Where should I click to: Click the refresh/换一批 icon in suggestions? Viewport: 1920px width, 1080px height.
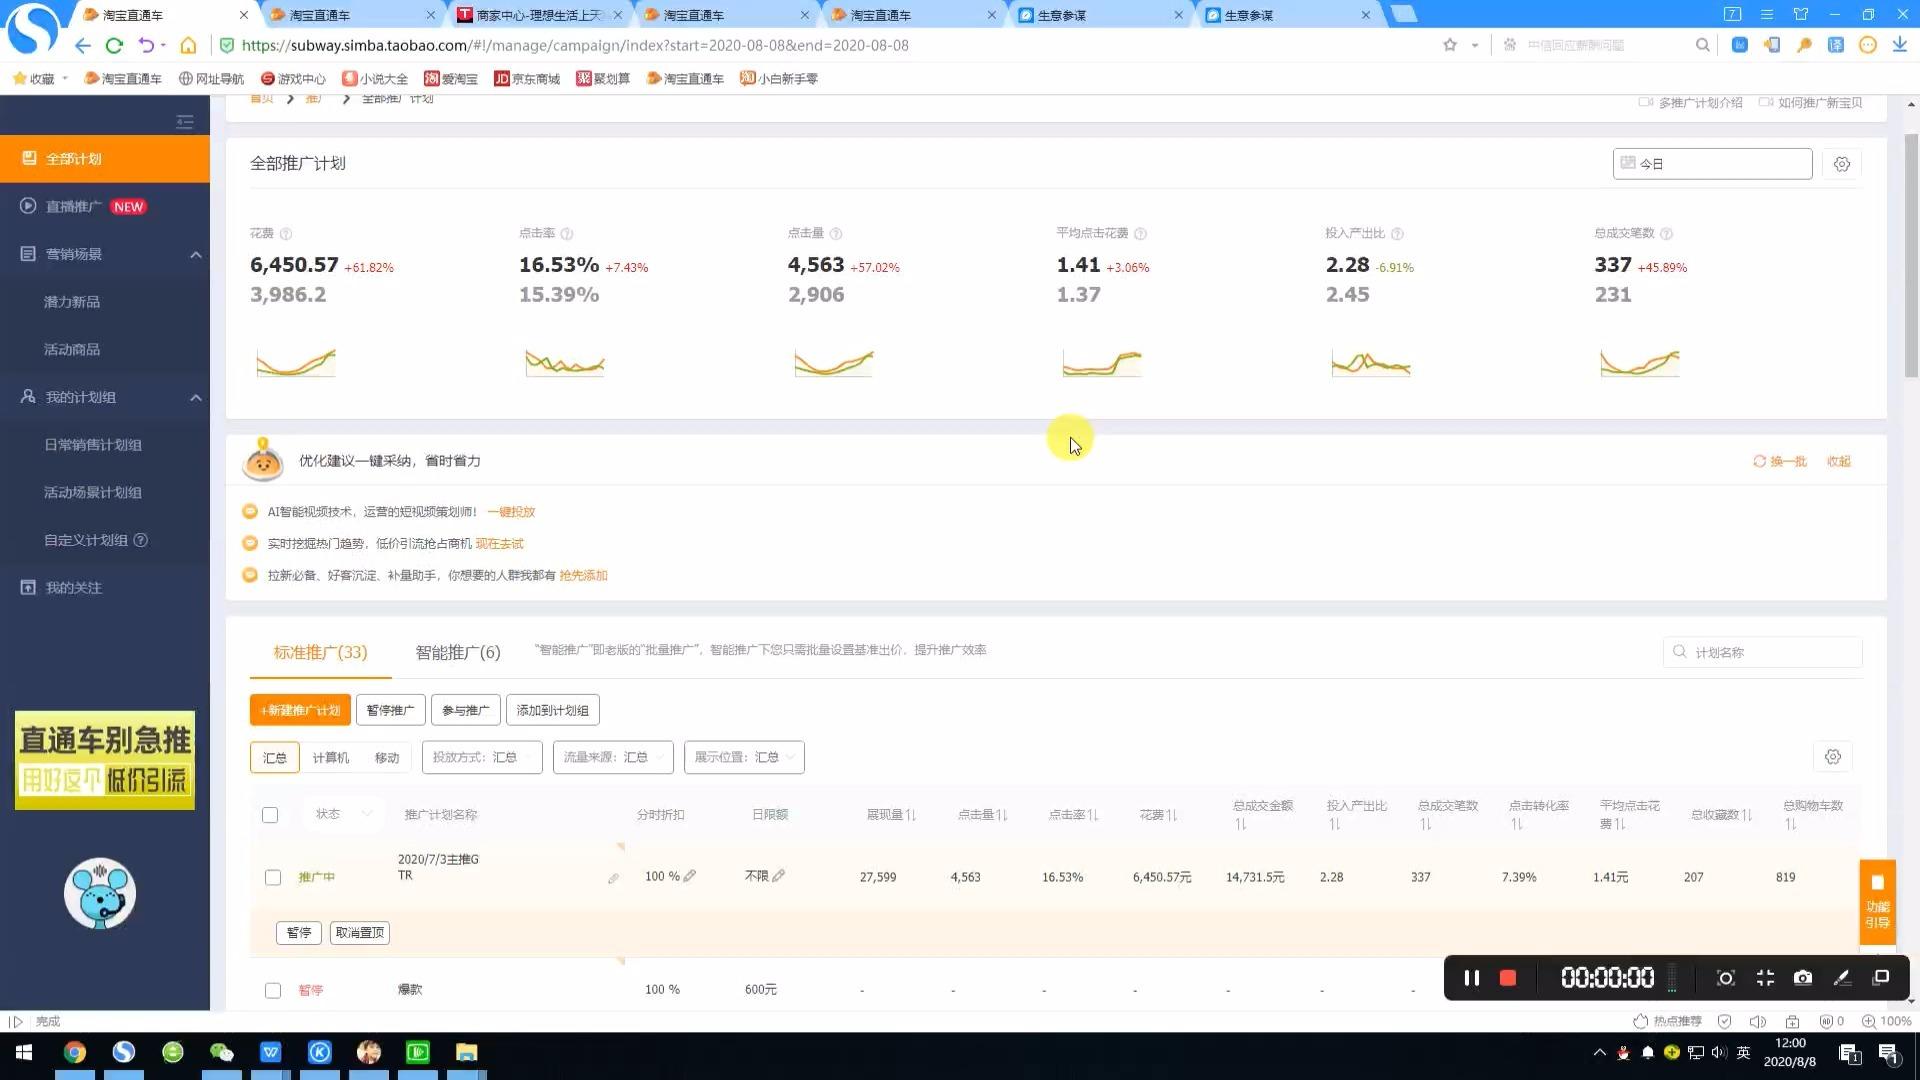coord(1760,460)
